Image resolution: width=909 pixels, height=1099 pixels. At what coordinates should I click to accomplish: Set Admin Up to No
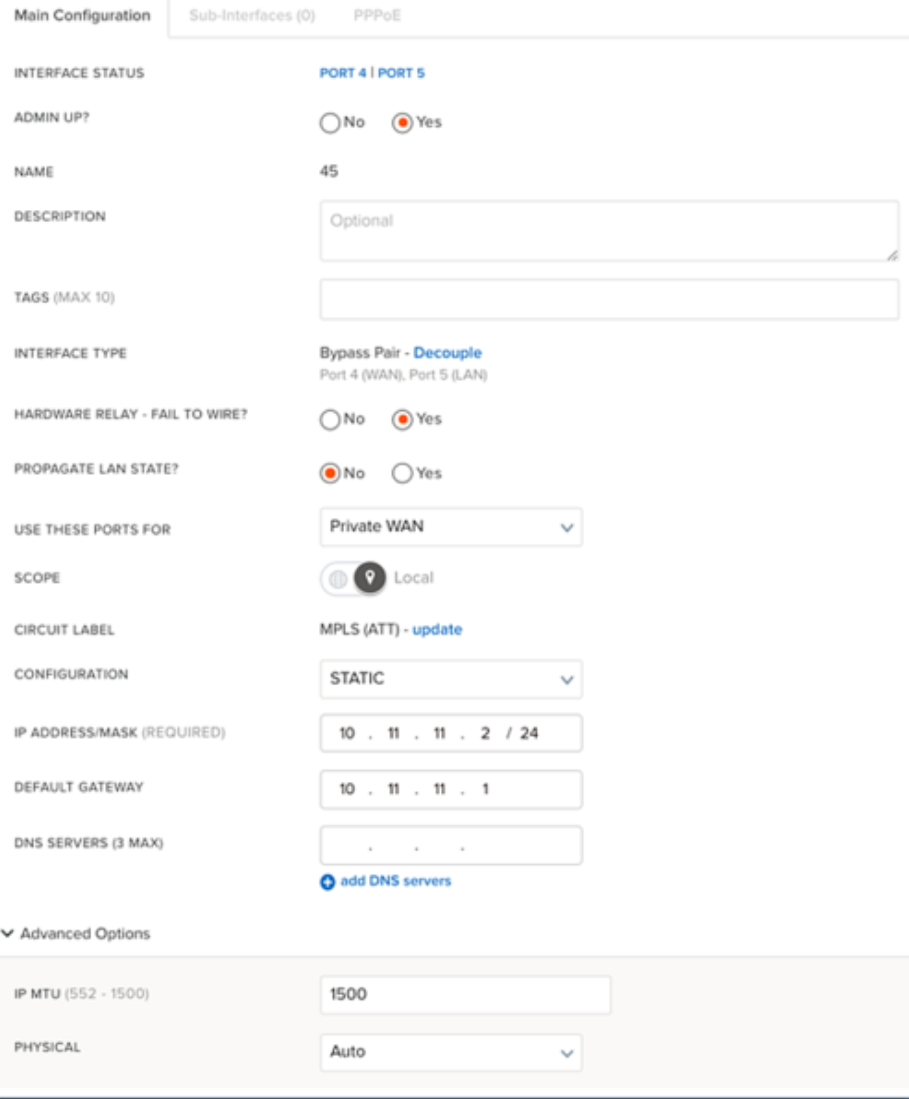330,123
